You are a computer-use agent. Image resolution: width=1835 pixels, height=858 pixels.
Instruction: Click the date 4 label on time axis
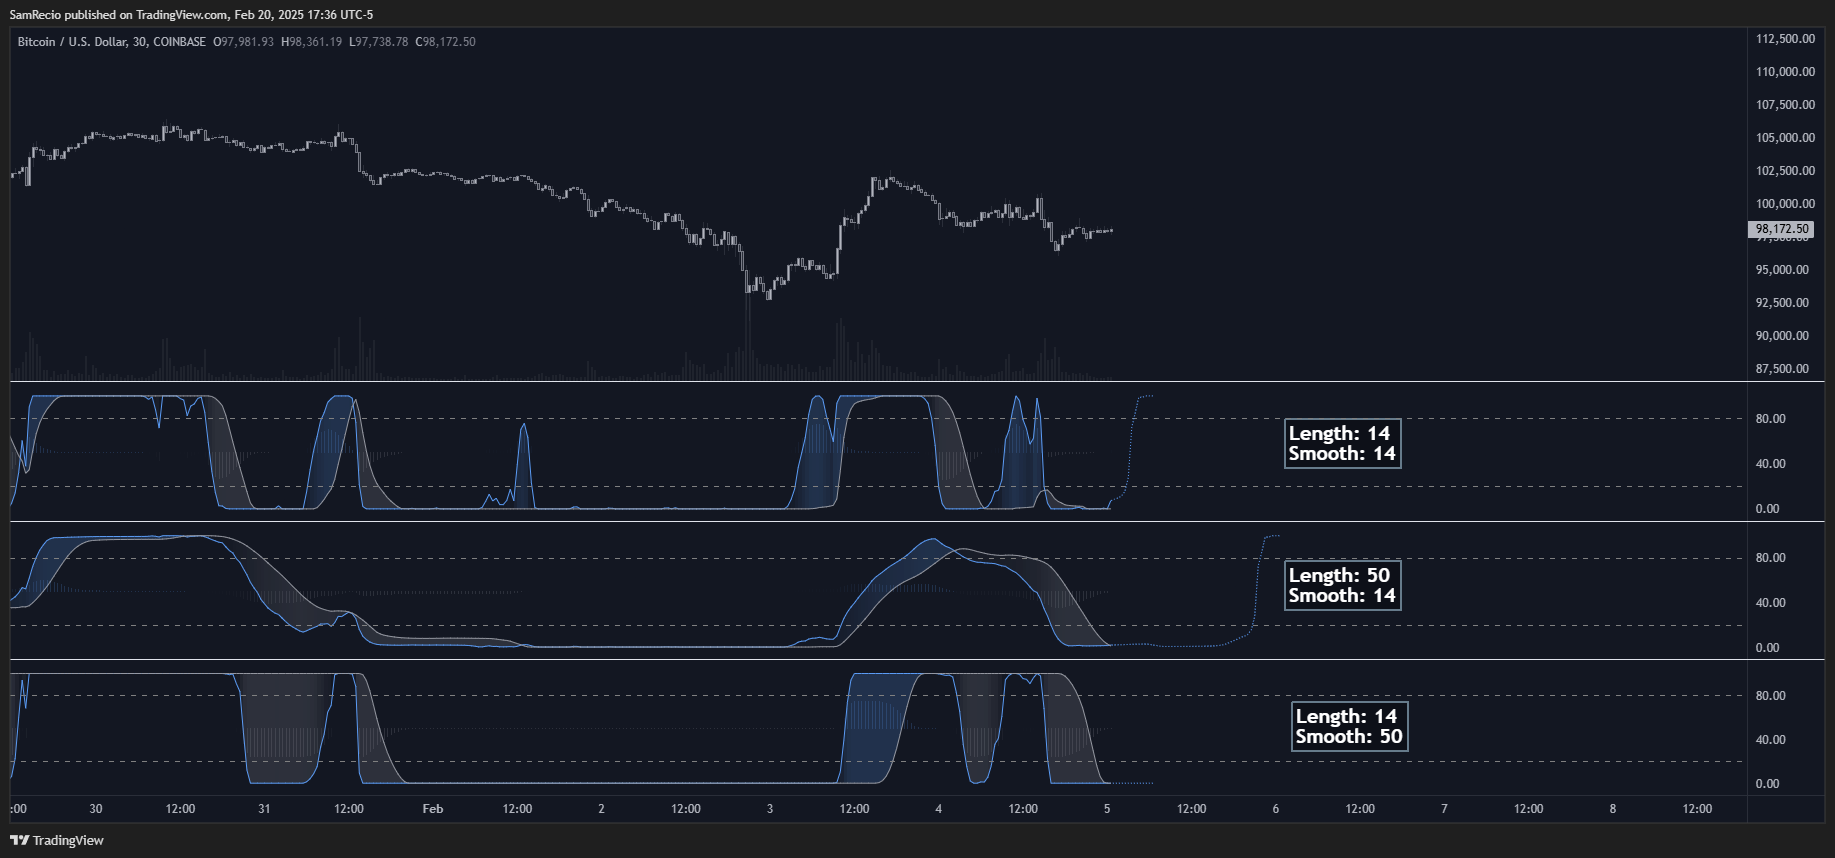[938, 809]
